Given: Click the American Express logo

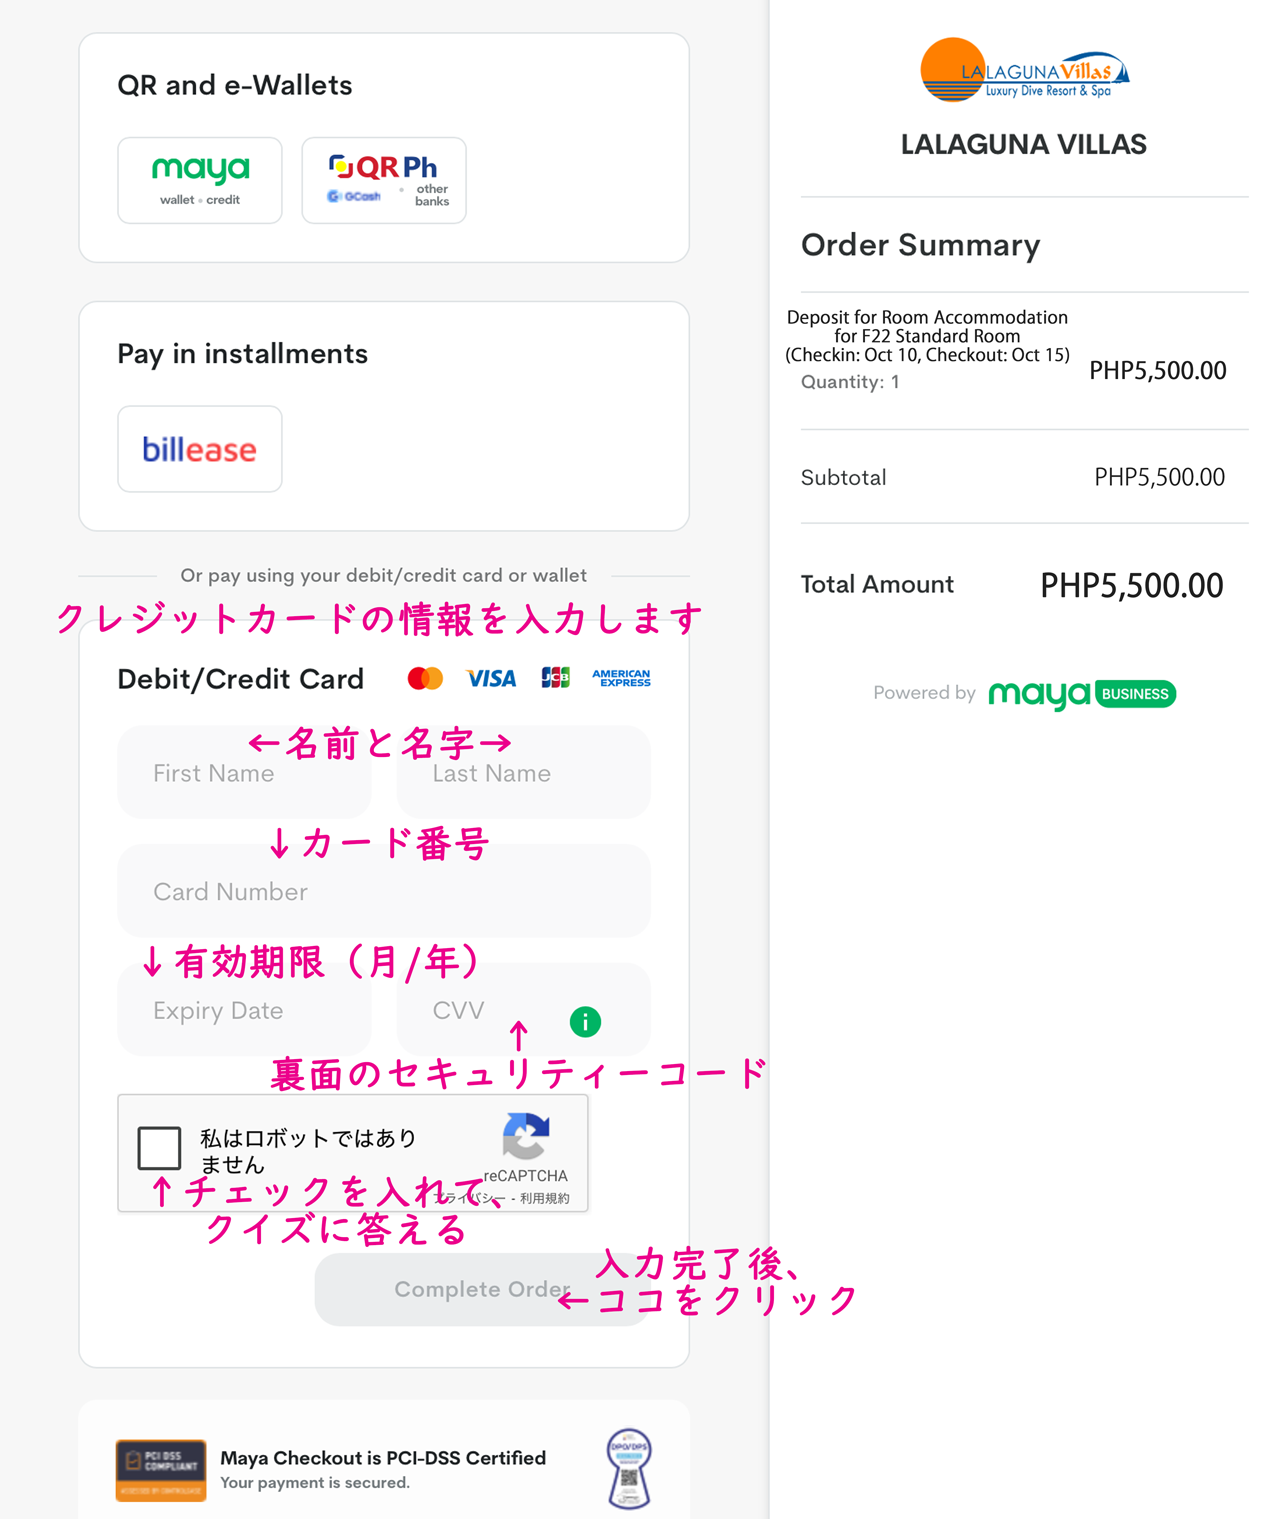Looking at the screenshot, I should [621, 679].
